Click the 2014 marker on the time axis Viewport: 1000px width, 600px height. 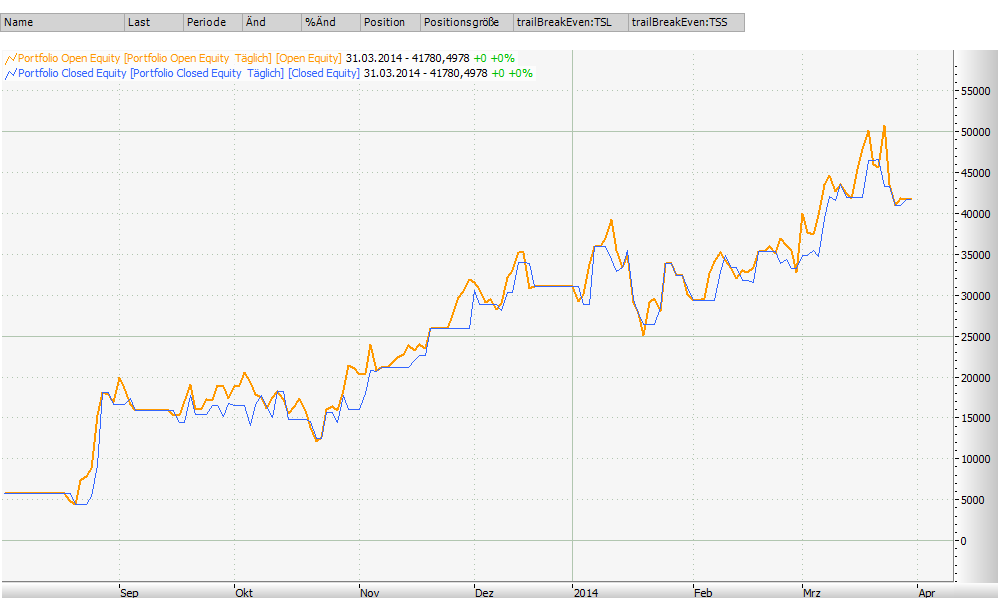pyautogui.click(x=584, y=593)
